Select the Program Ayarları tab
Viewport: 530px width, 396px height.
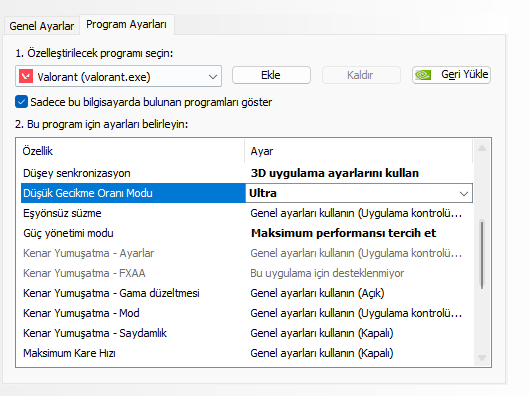click(x=126, y=24)
